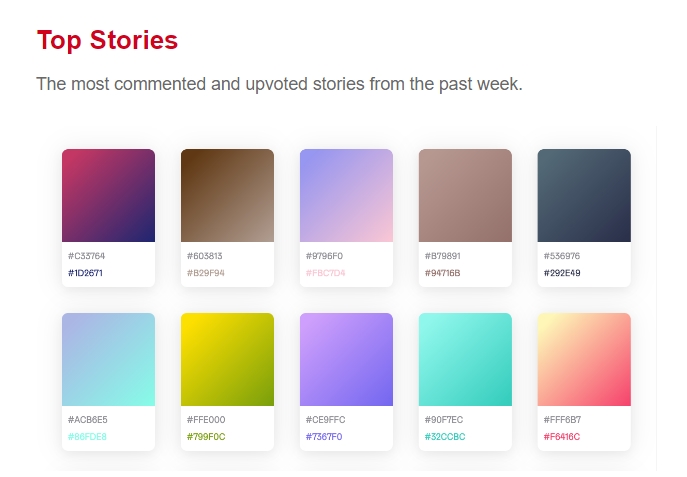
Task: Select the dark slate blue gradient swatch
Action: point(584,195)
